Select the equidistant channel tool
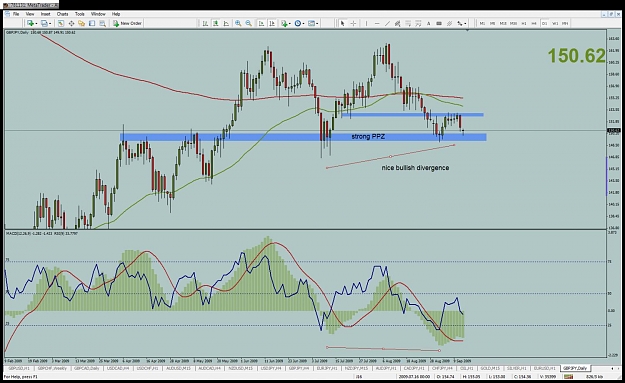 (x=397, y=24)
